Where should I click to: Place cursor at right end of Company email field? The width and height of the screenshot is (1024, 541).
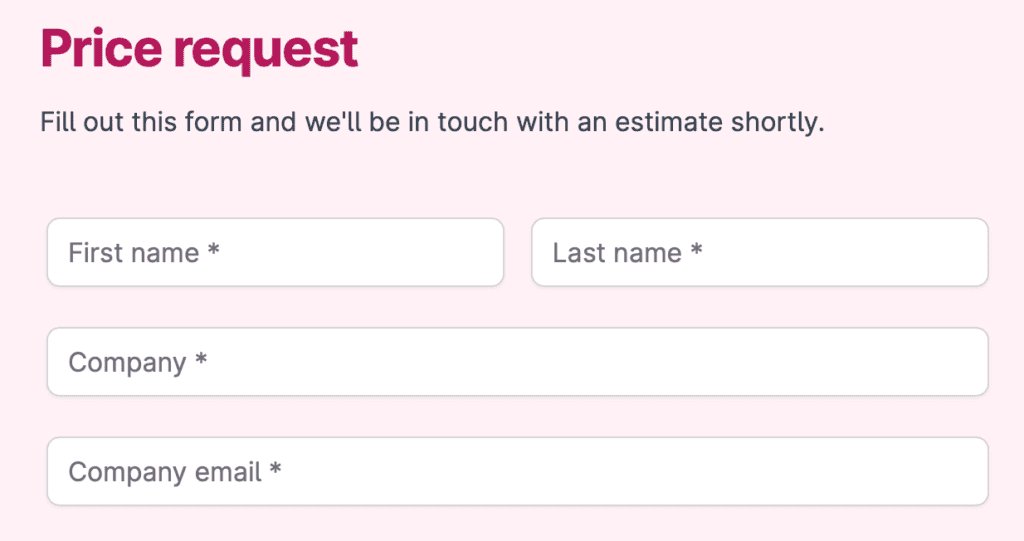(960, 471)
